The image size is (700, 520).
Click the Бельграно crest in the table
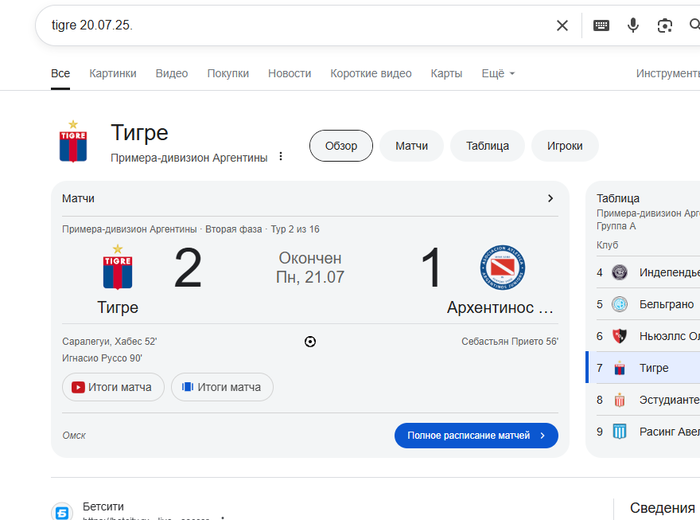click(x=619, y=304)
